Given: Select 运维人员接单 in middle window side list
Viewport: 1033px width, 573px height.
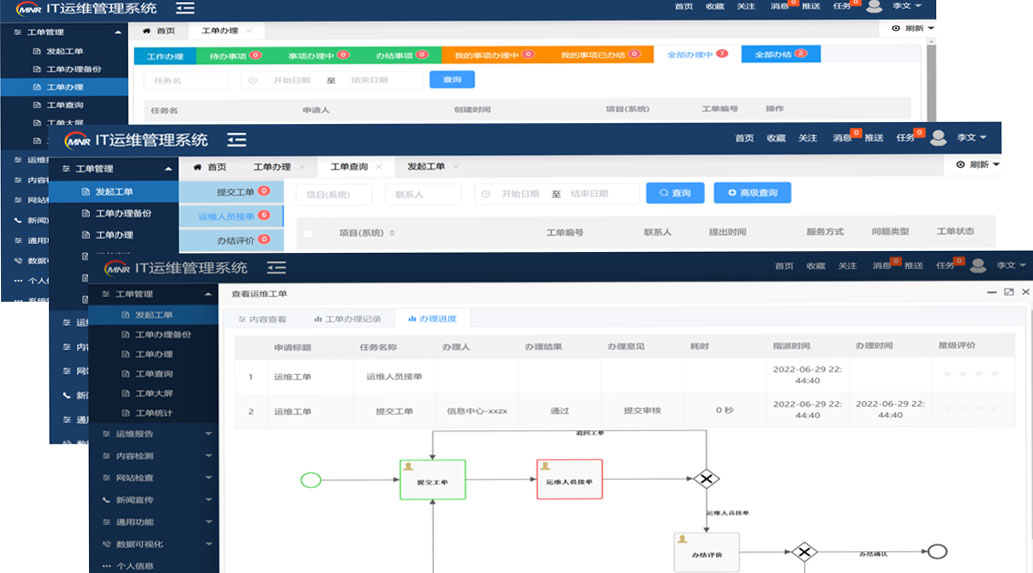Looking at the screenshot, I should pos(231,216).
